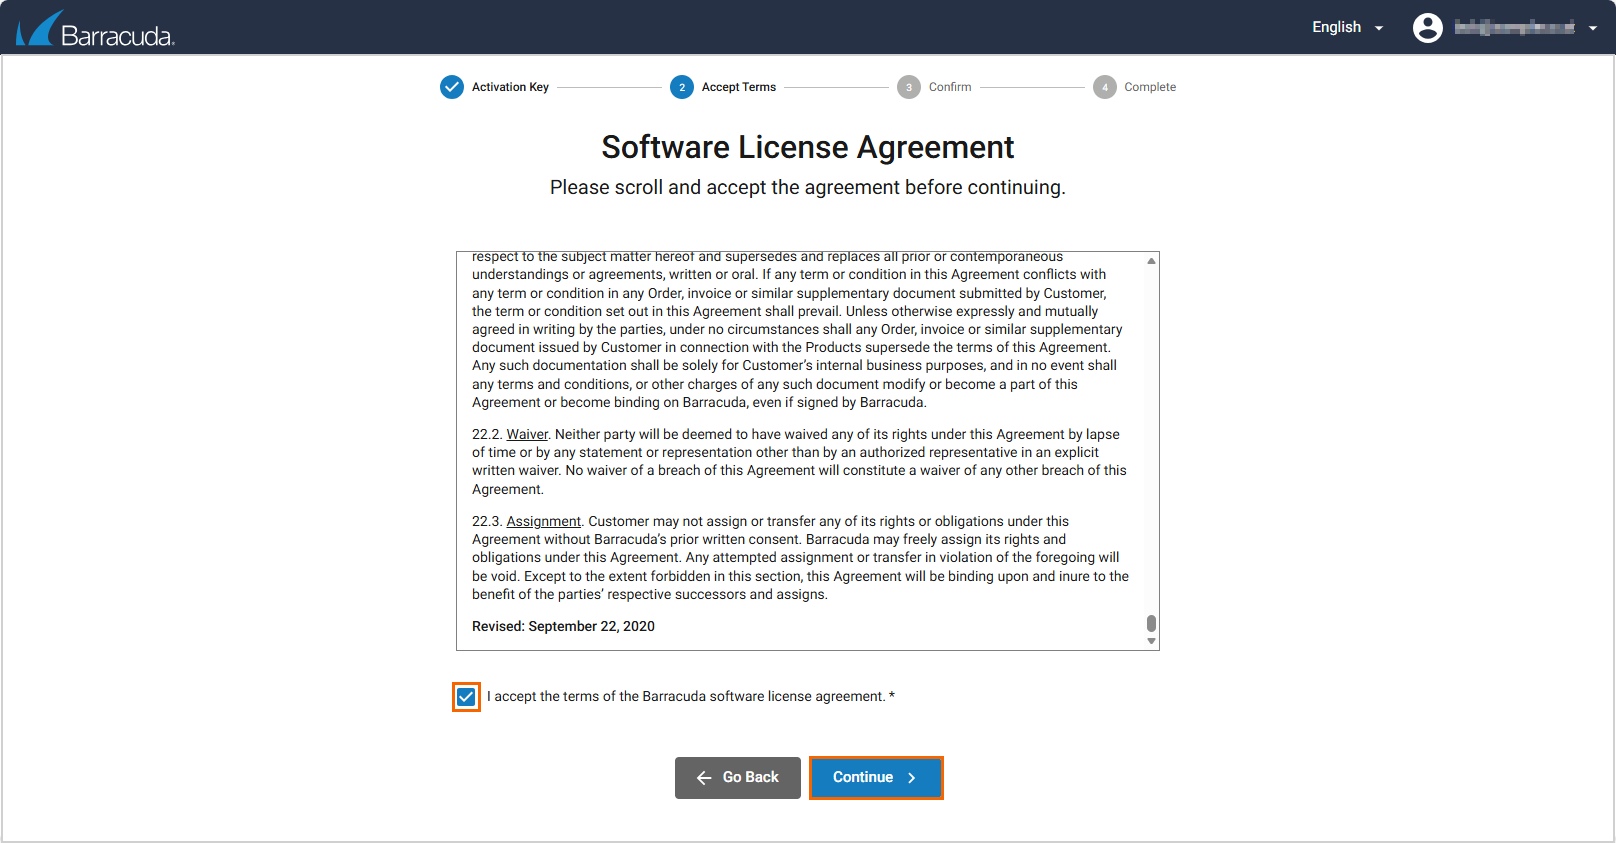Click the underlined 'Assignment' heading text
The width and height of the screenshot is (1616, 843).
click(x=543, y=521)
